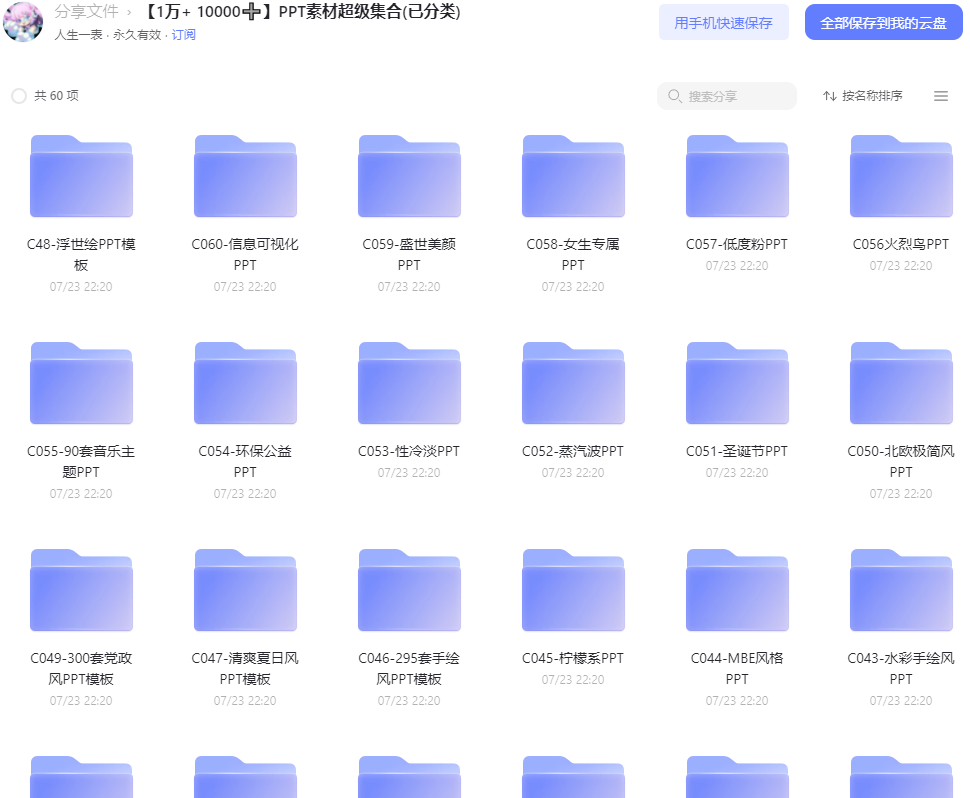Screen dimensions: 970x798
Task: Click the C059-盛世美颜PPT folder name
Action: click(409, 254)
